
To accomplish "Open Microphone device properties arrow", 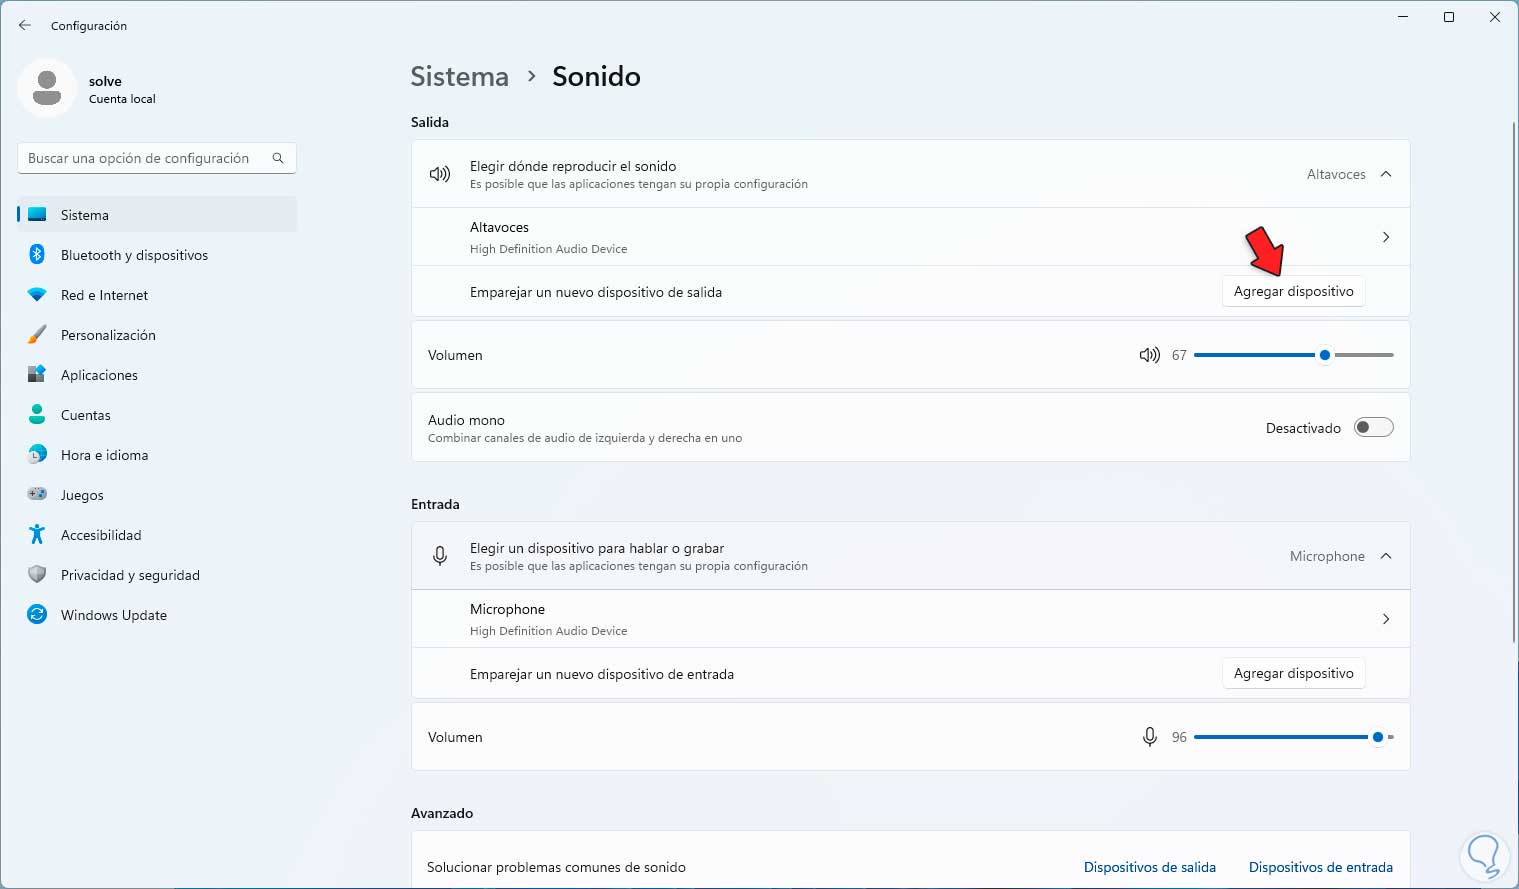I will tap(1386, 619).
